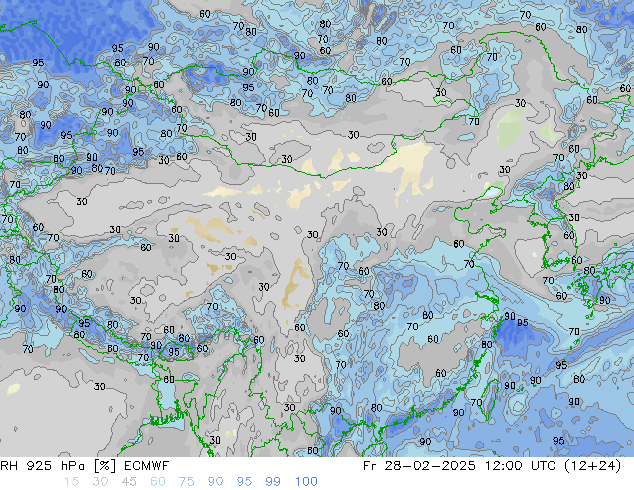634x490 pixels.
Task: Click legend value '15' below title
Action: [71, 482]
